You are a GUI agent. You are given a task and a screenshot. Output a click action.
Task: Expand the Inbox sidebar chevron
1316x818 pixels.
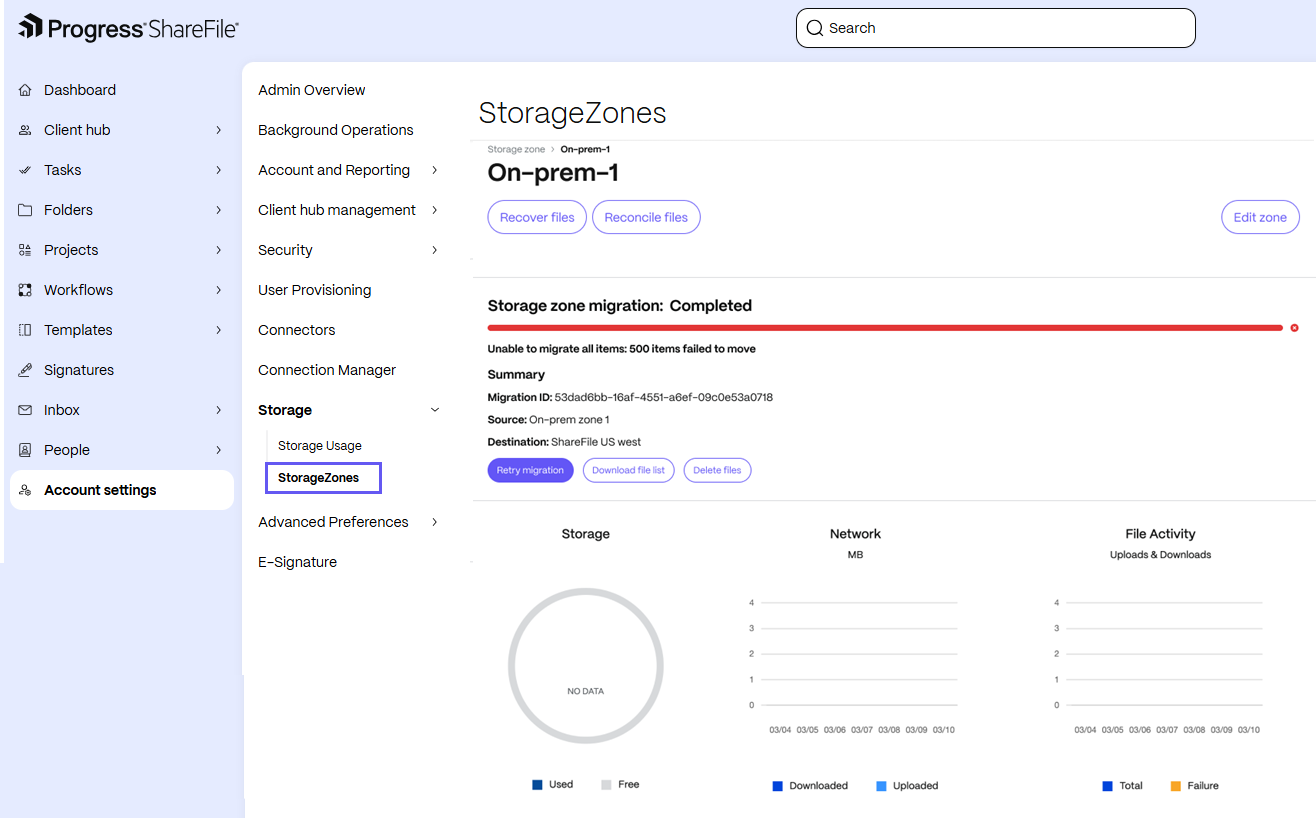[x=218, y=410]
